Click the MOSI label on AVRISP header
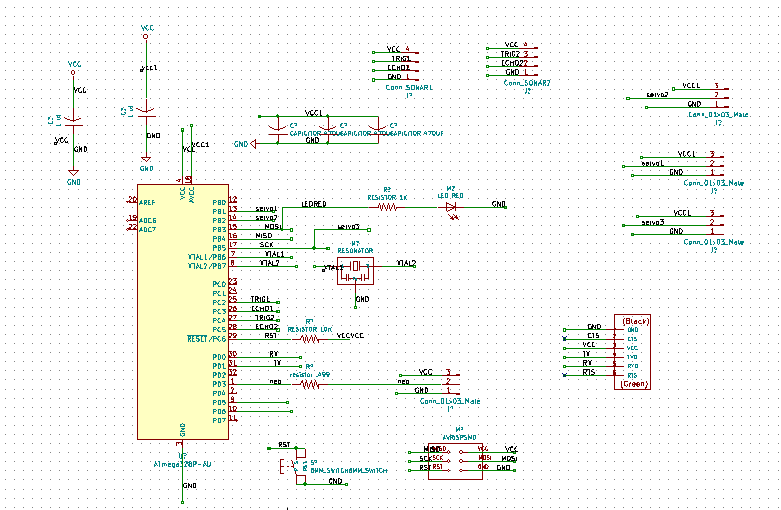 [509, 459]
